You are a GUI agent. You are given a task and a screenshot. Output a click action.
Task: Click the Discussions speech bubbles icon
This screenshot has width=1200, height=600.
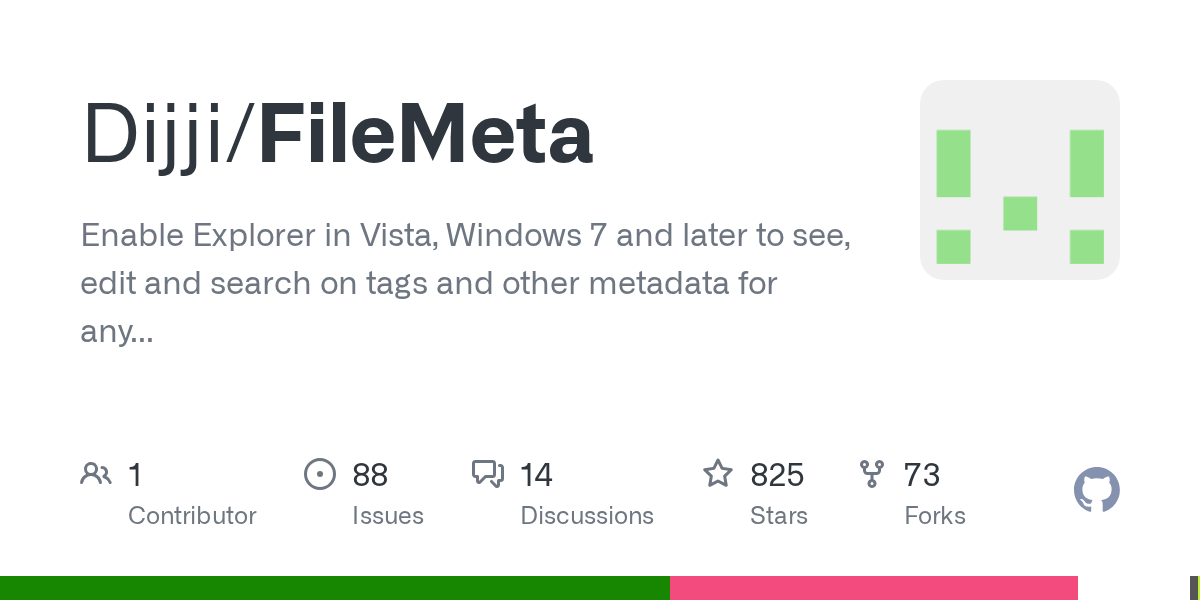[x=488, y=474]
